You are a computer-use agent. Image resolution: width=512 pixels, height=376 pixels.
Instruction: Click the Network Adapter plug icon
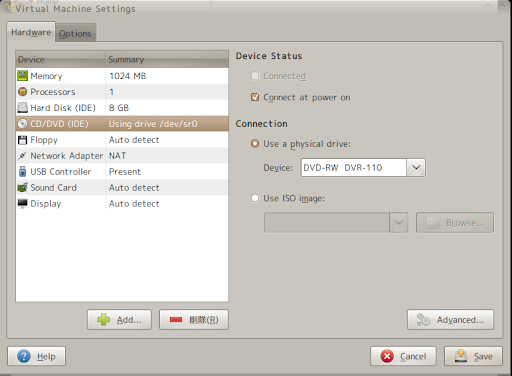pyautogui.click(x=22, y=156)
